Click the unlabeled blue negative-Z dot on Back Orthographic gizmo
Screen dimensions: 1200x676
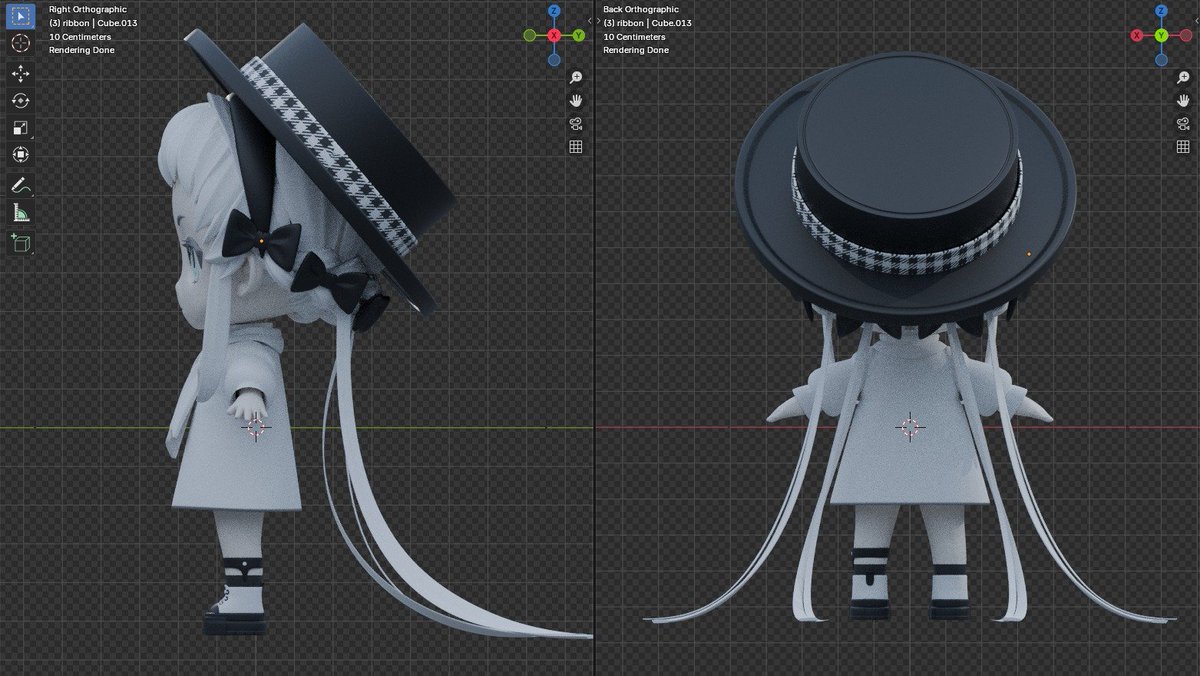point(1161,59)
